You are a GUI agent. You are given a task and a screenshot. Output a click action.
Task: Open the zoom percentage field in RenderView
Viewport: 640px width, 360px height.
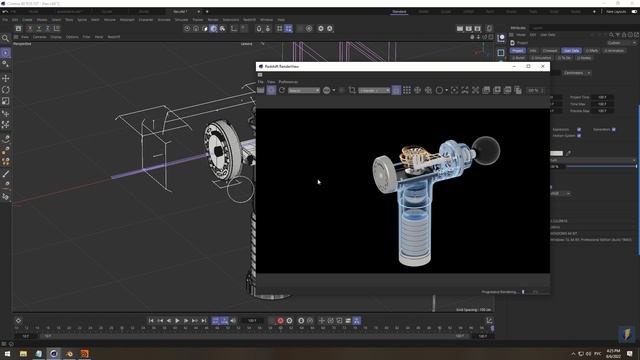(x=535, y=90)
